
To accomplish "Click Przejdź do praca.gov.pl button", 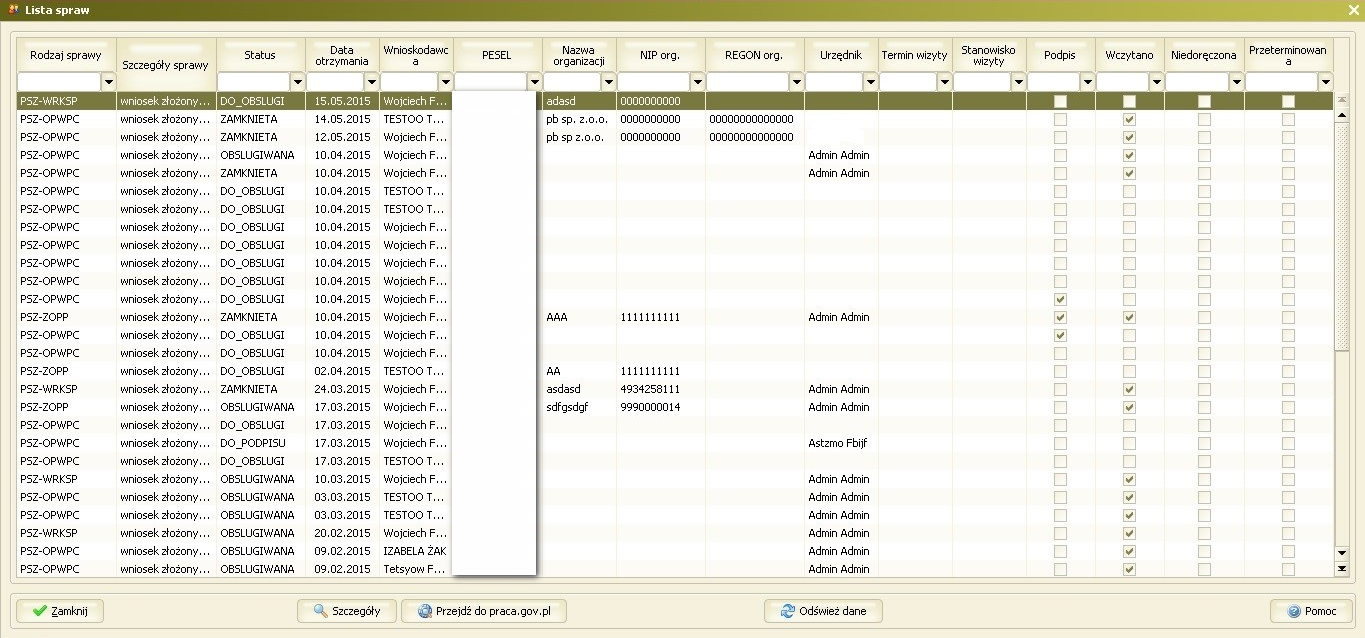I will [484, 611].
